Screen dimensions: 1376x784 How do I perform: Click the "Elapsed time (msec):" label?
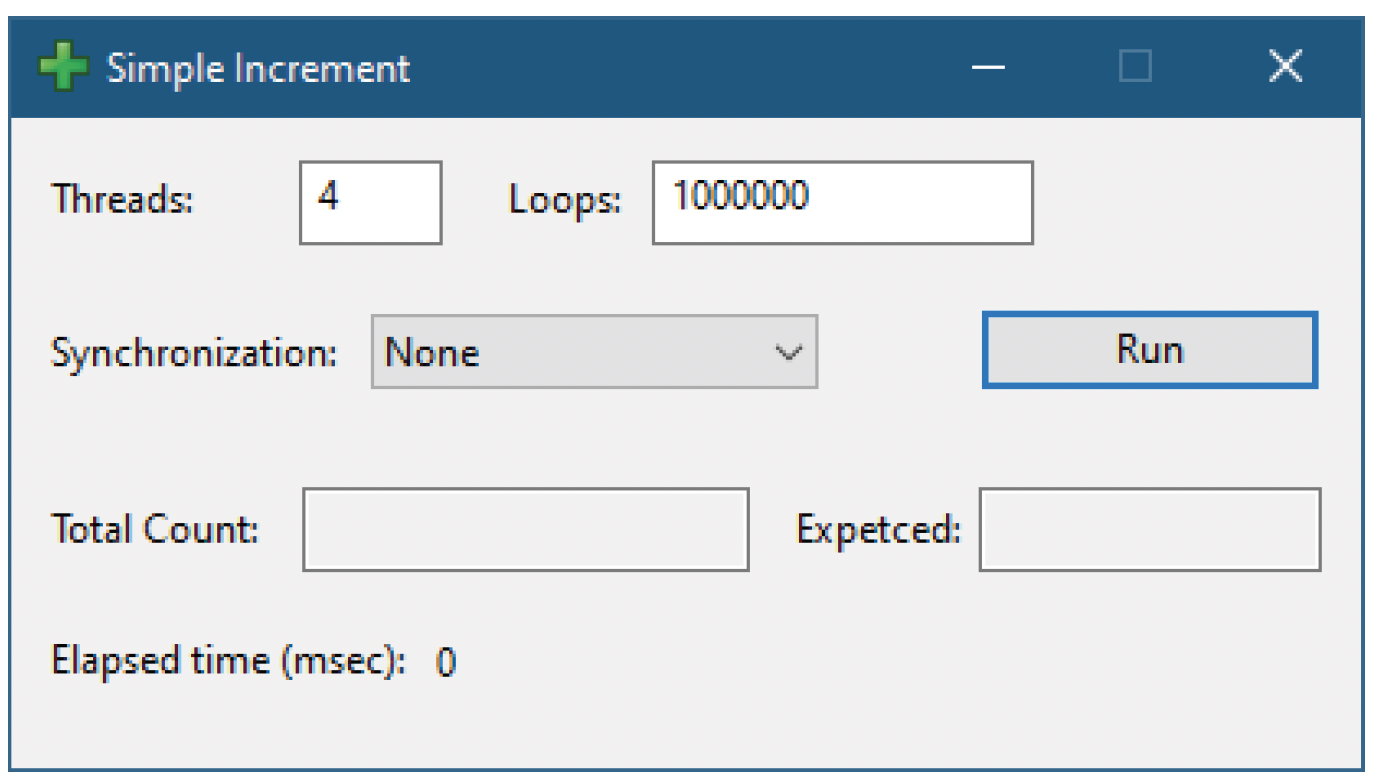coord(230,662)
